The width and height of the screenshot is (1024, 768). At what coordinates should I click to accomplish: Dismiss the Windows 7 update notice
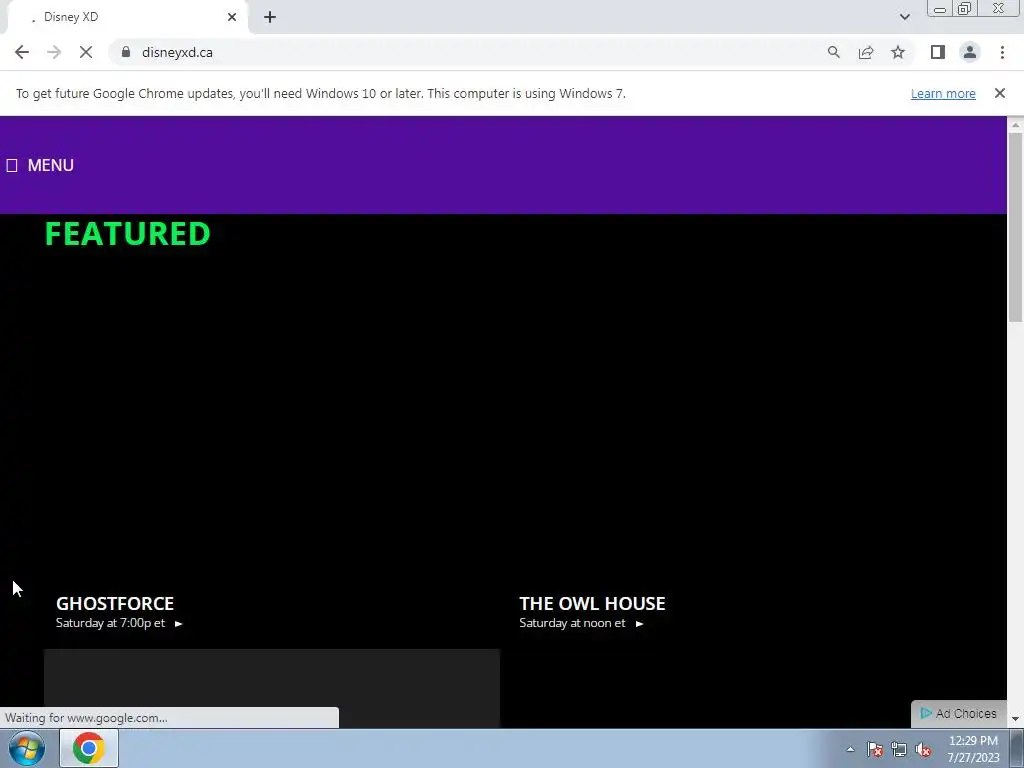(x=1000, y=93)
